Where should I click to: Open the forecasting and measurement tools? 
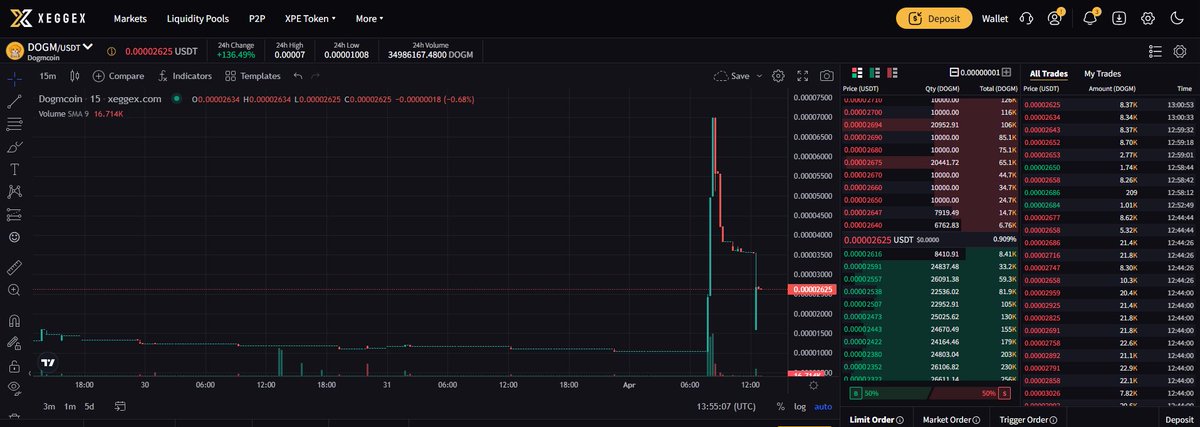[x=14, y=214]
